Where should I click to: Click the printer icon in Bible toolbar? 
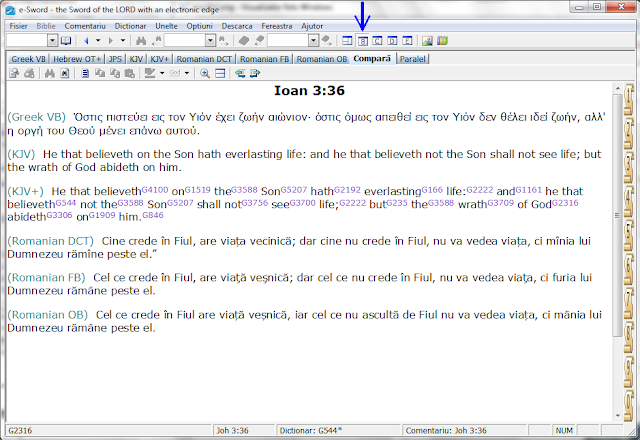(29, 73)
